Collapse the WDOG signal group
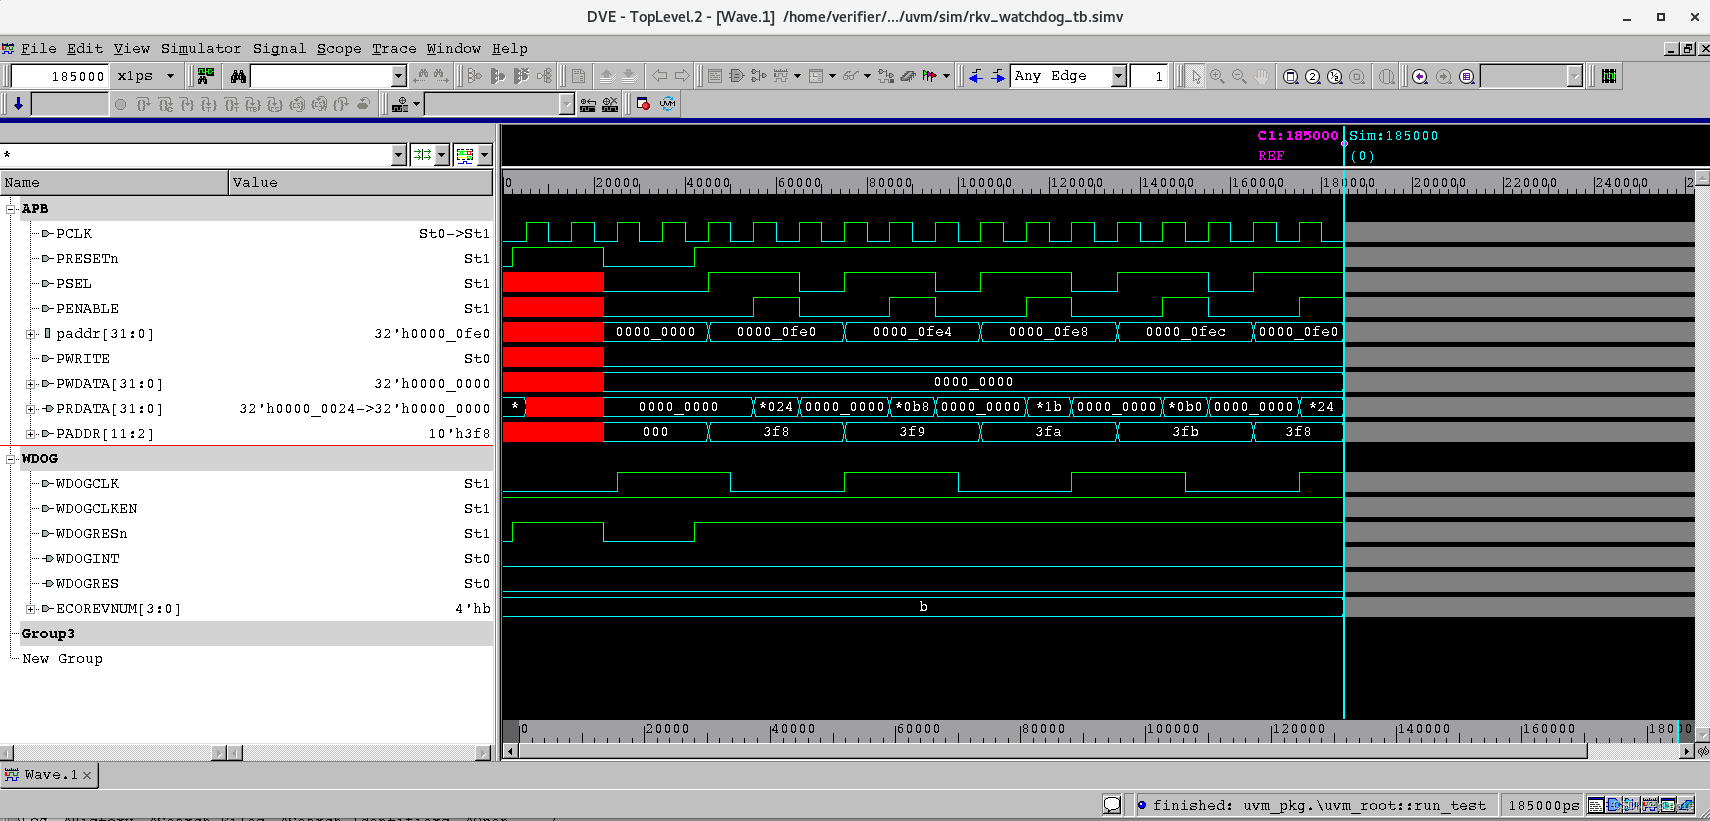Viewport: 1710px width, 821px height. pos(11,459)
